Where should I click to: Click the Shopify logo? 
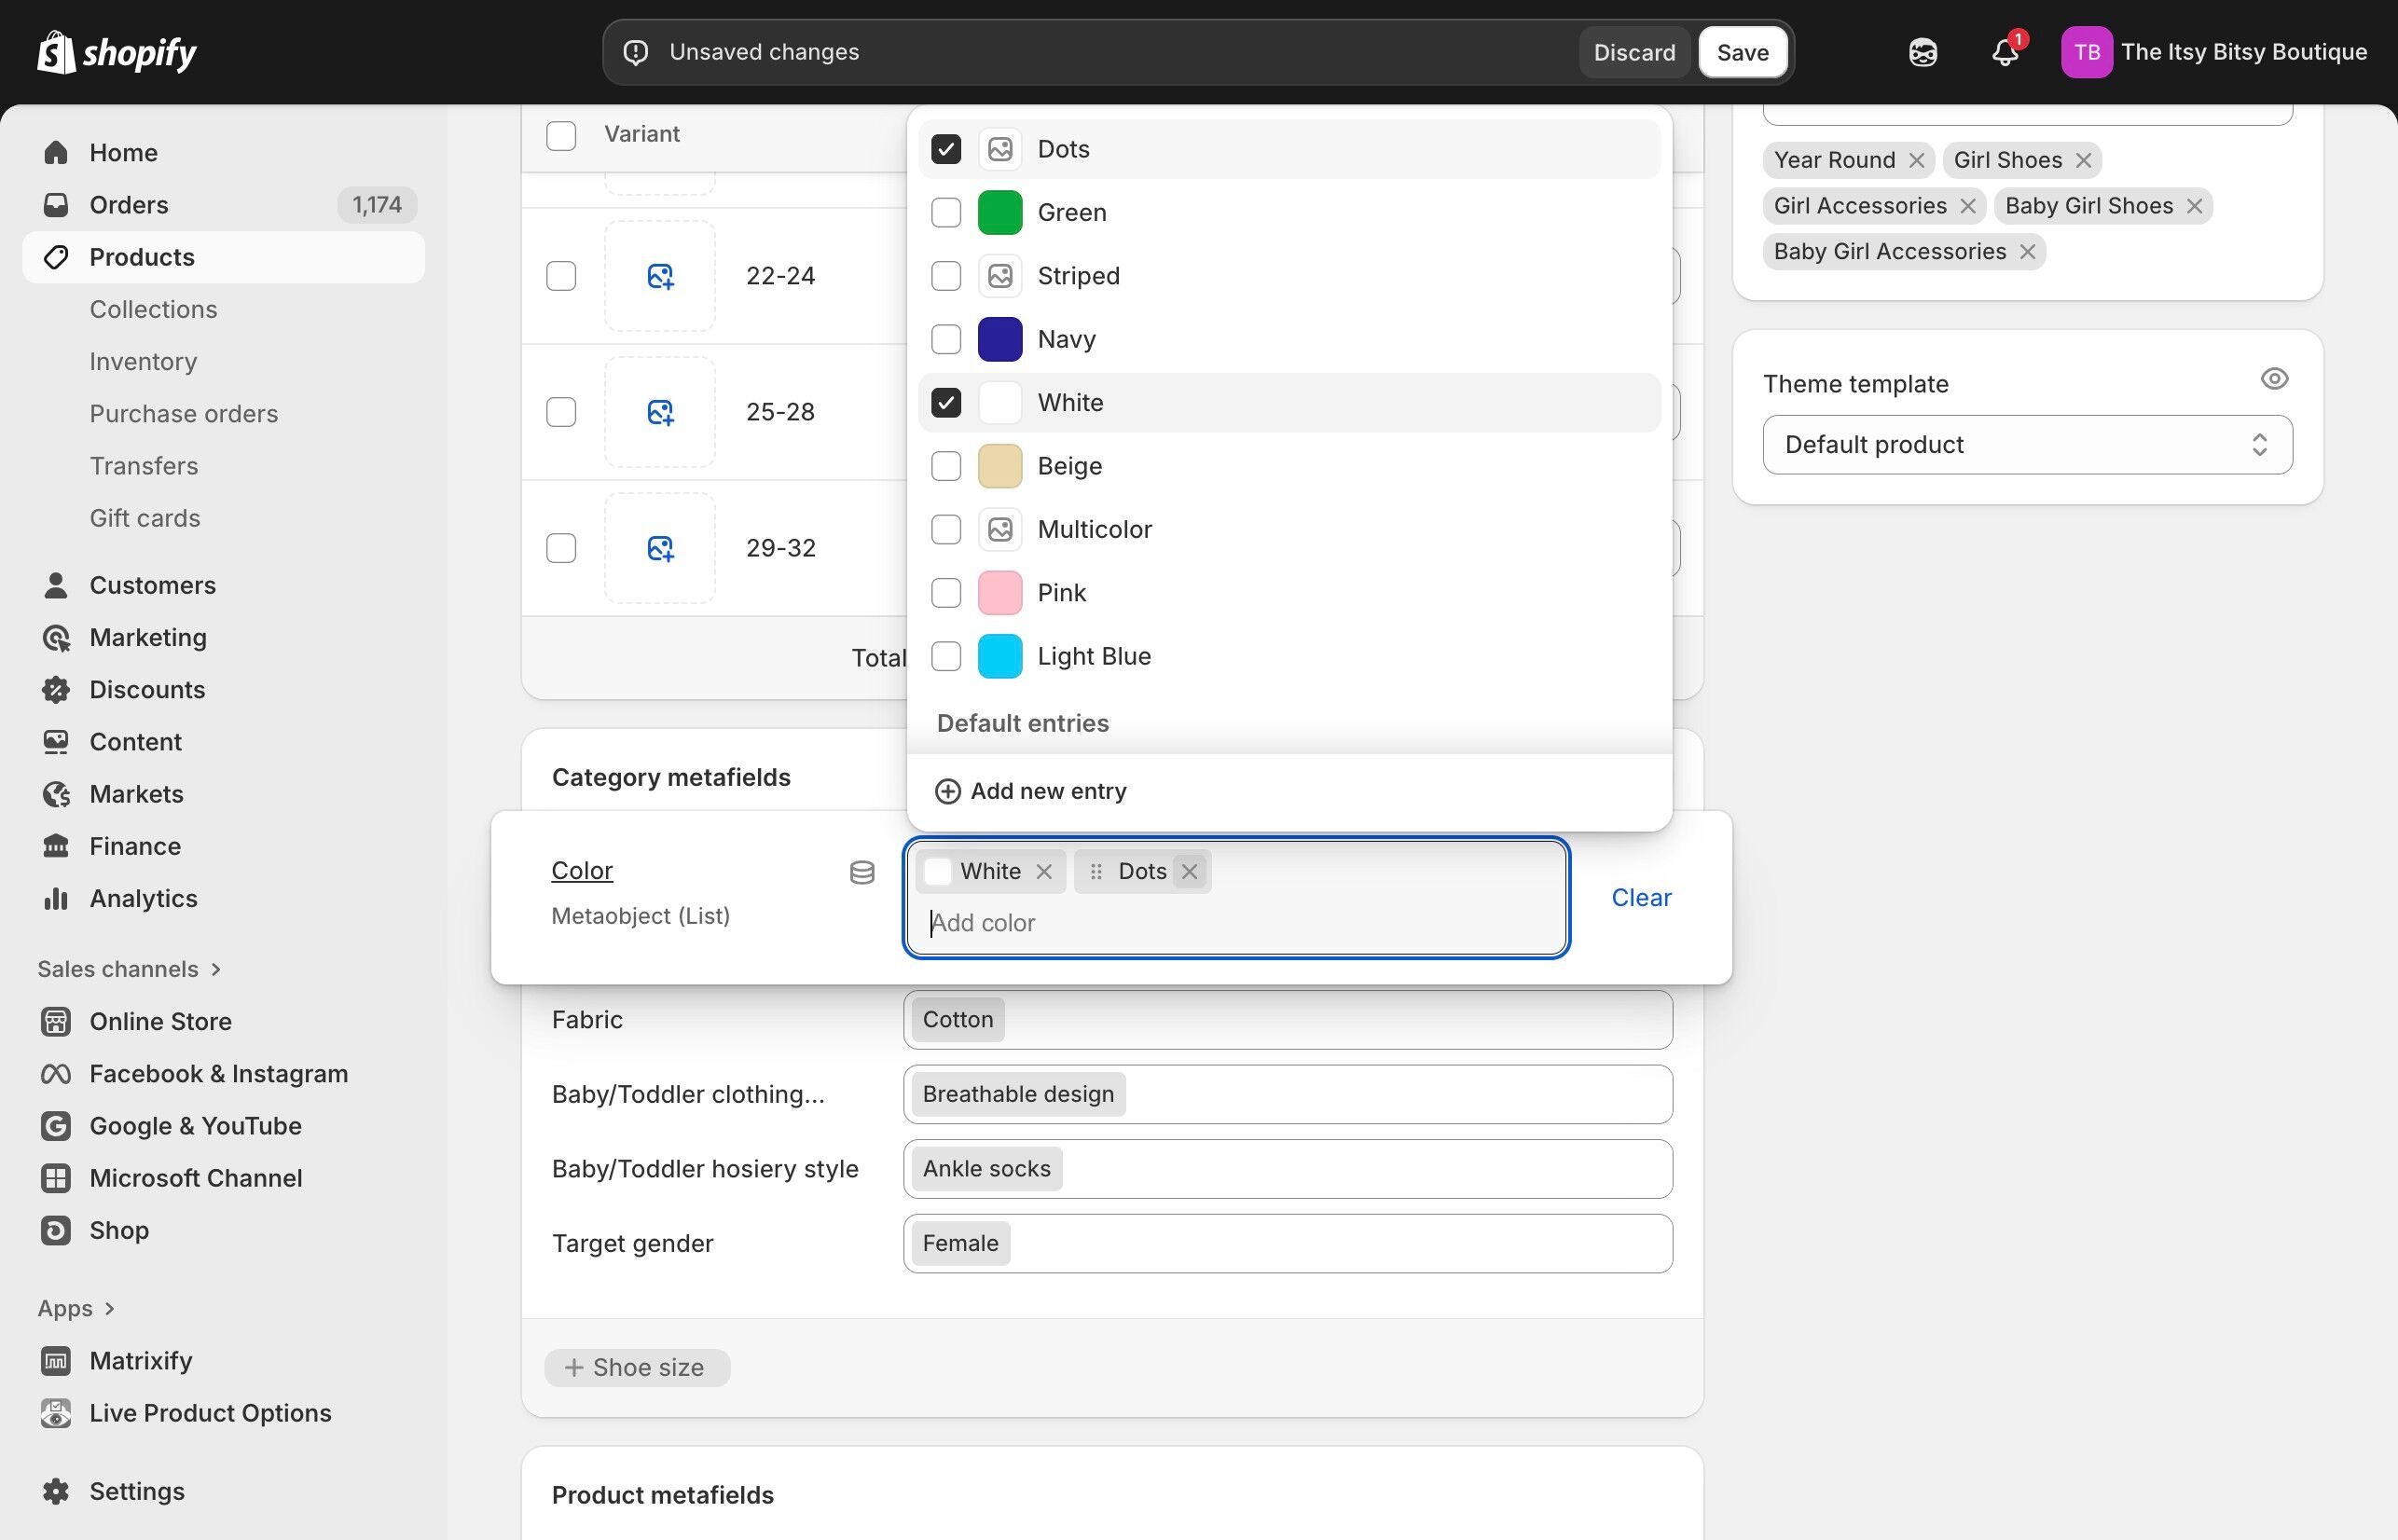pyautogui.click(x=115, y=51)
